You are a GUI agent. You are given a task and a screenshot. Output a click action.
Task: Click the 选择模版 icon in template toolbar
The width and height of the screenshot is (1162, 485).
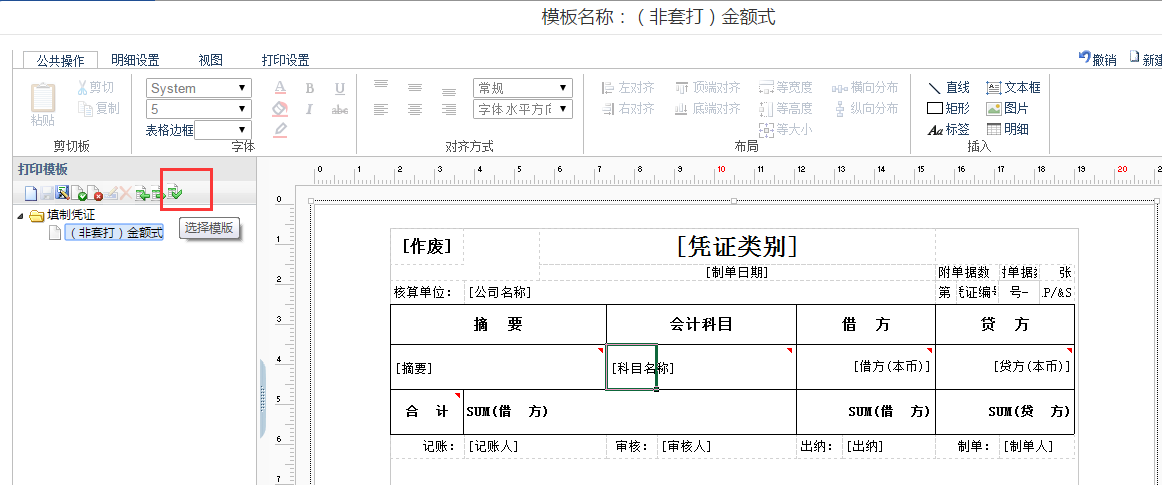coord(176,192)
